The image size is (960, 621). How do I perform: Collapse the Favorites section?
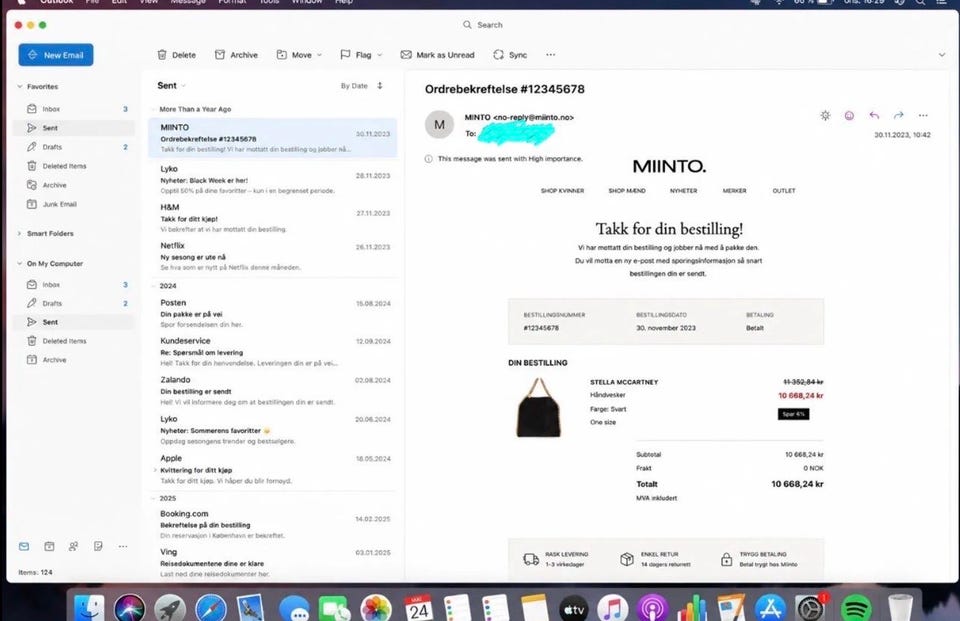[20, 86]
